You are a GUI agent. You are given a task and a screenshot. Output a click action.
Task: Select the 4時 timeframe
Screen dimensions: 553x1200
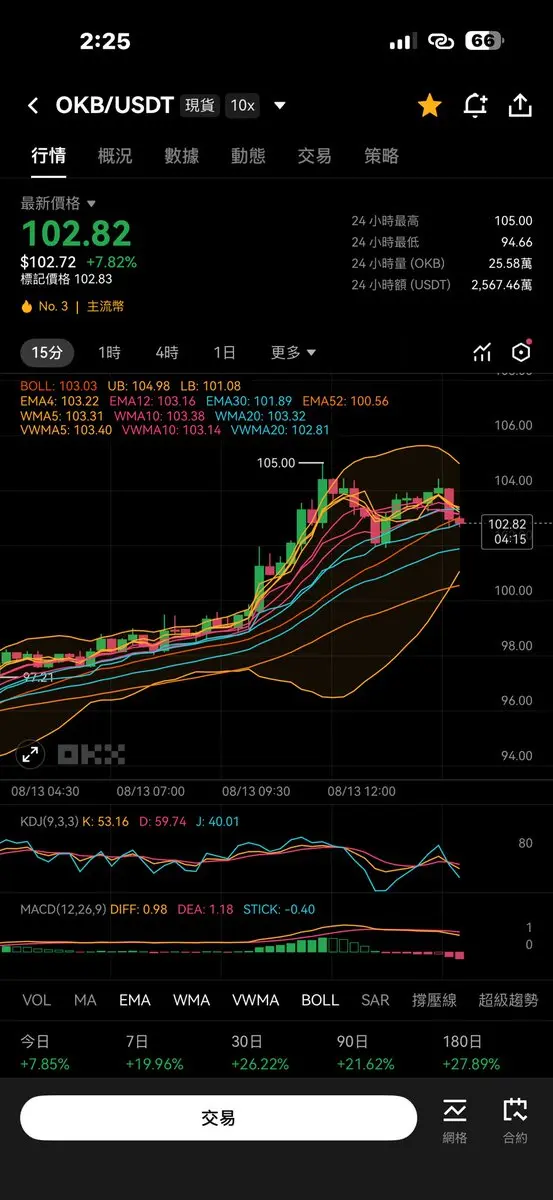click(167, 352)
